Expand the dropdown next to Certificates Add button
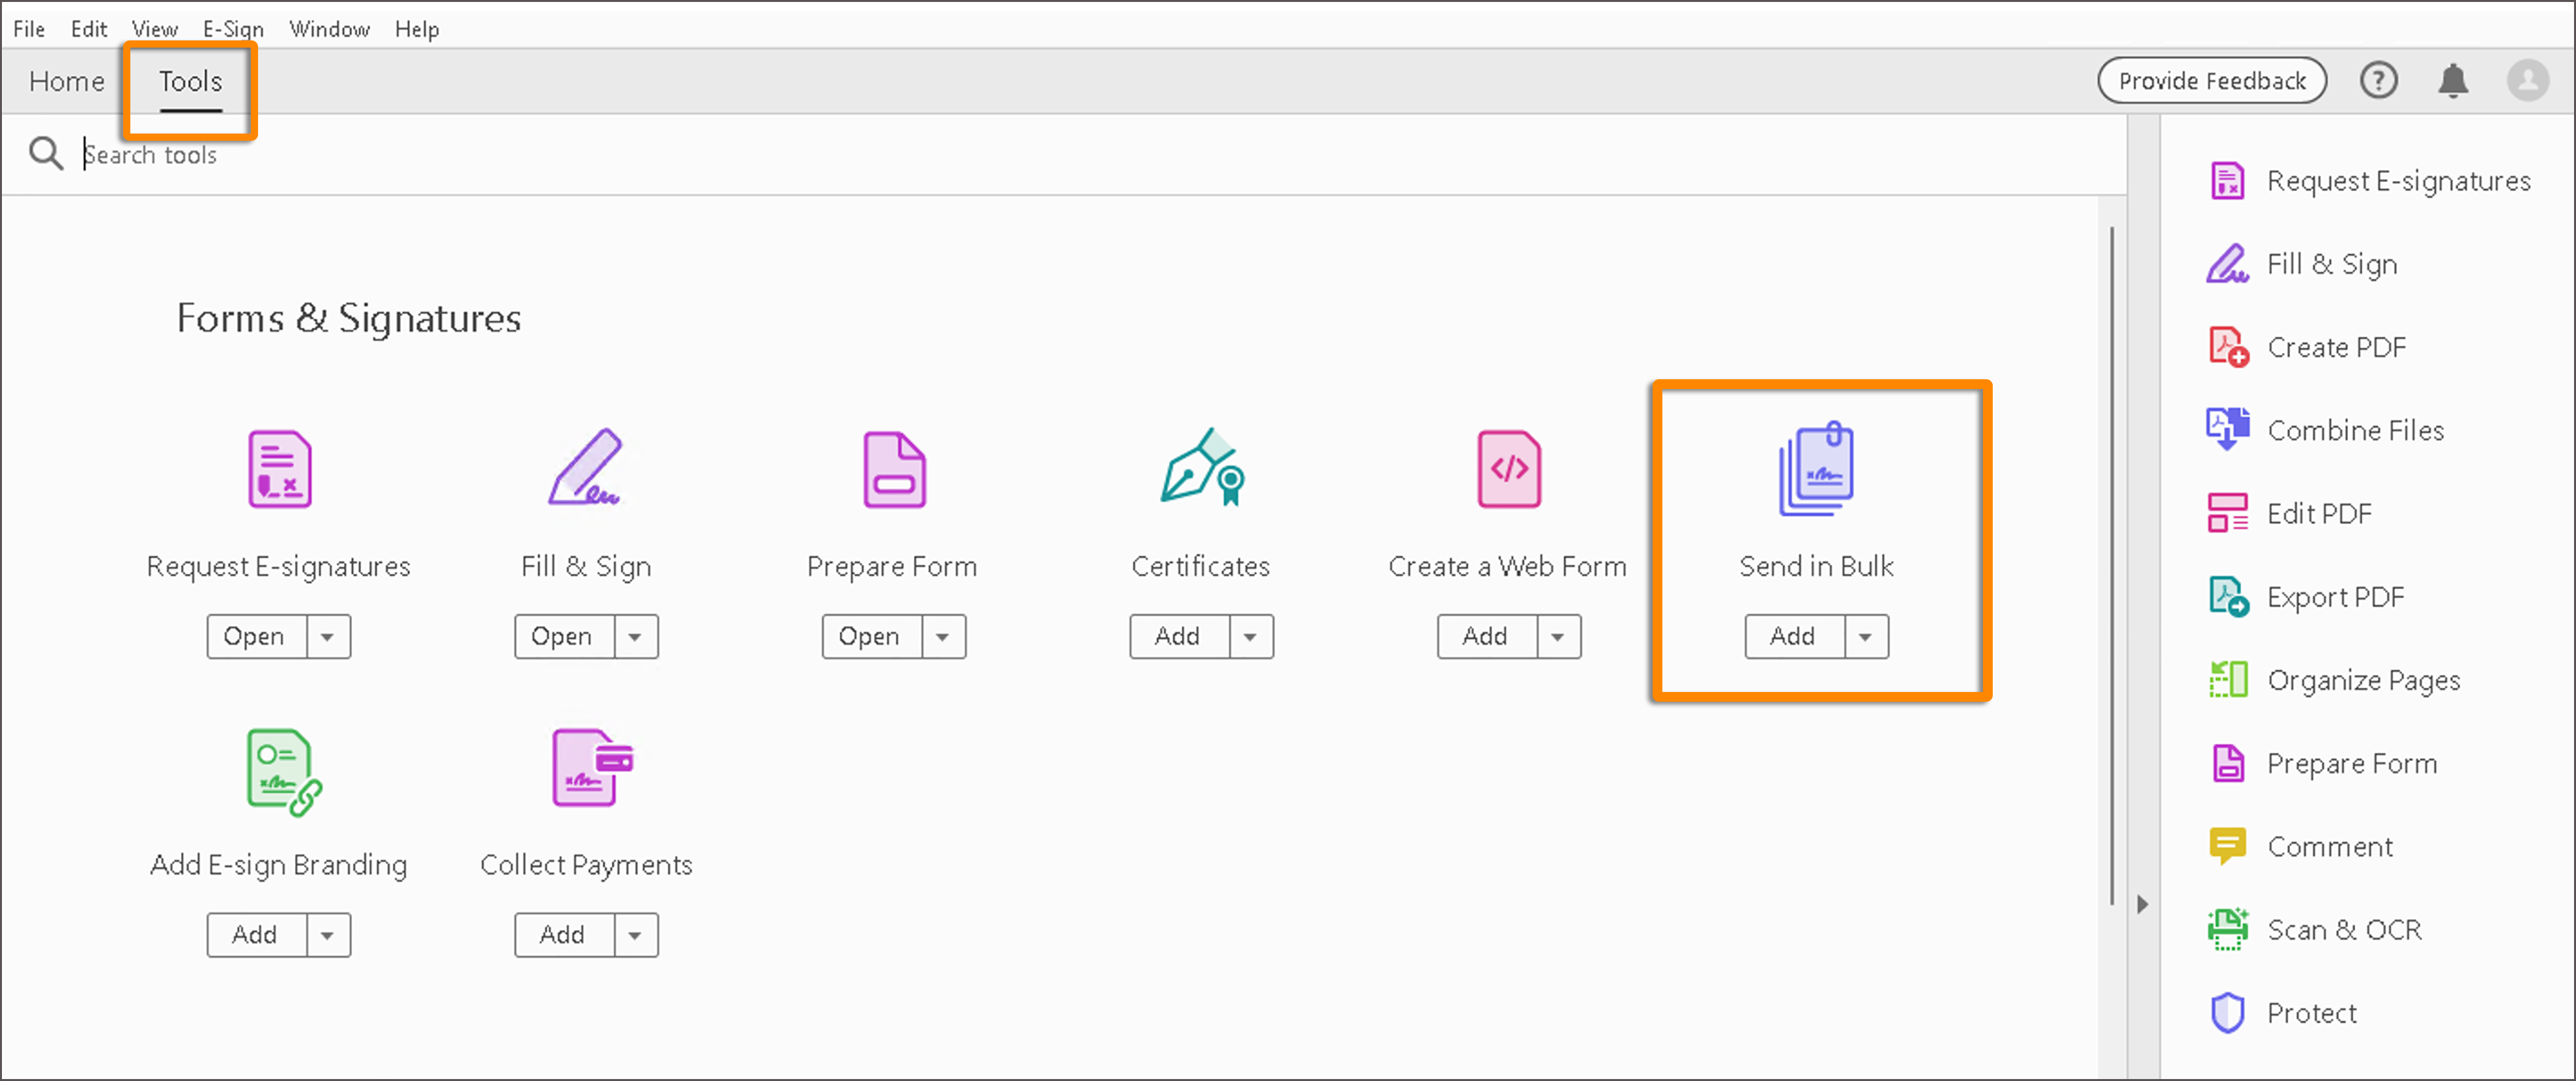This screenshot has width=2576, height=1081. [x=1251, y=636]
